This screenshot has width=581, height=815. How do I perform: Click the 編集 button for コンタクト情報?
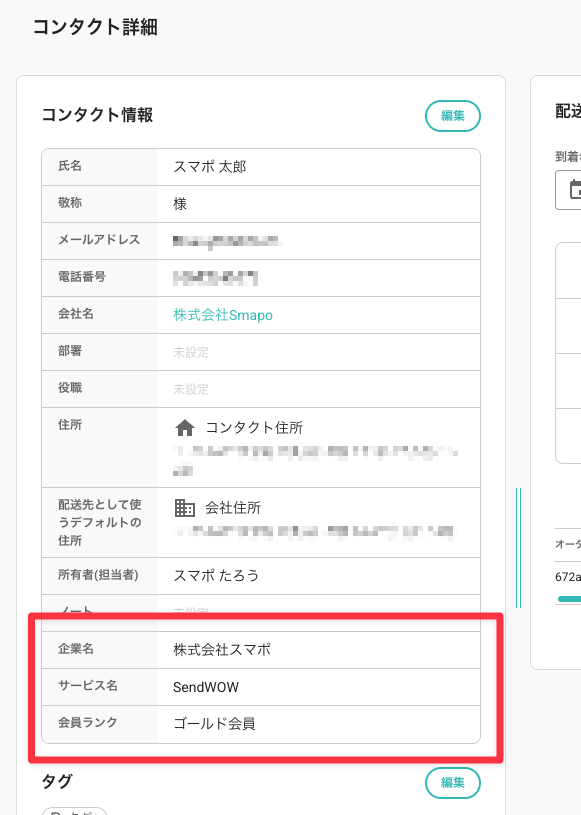[x=453, y=115]
